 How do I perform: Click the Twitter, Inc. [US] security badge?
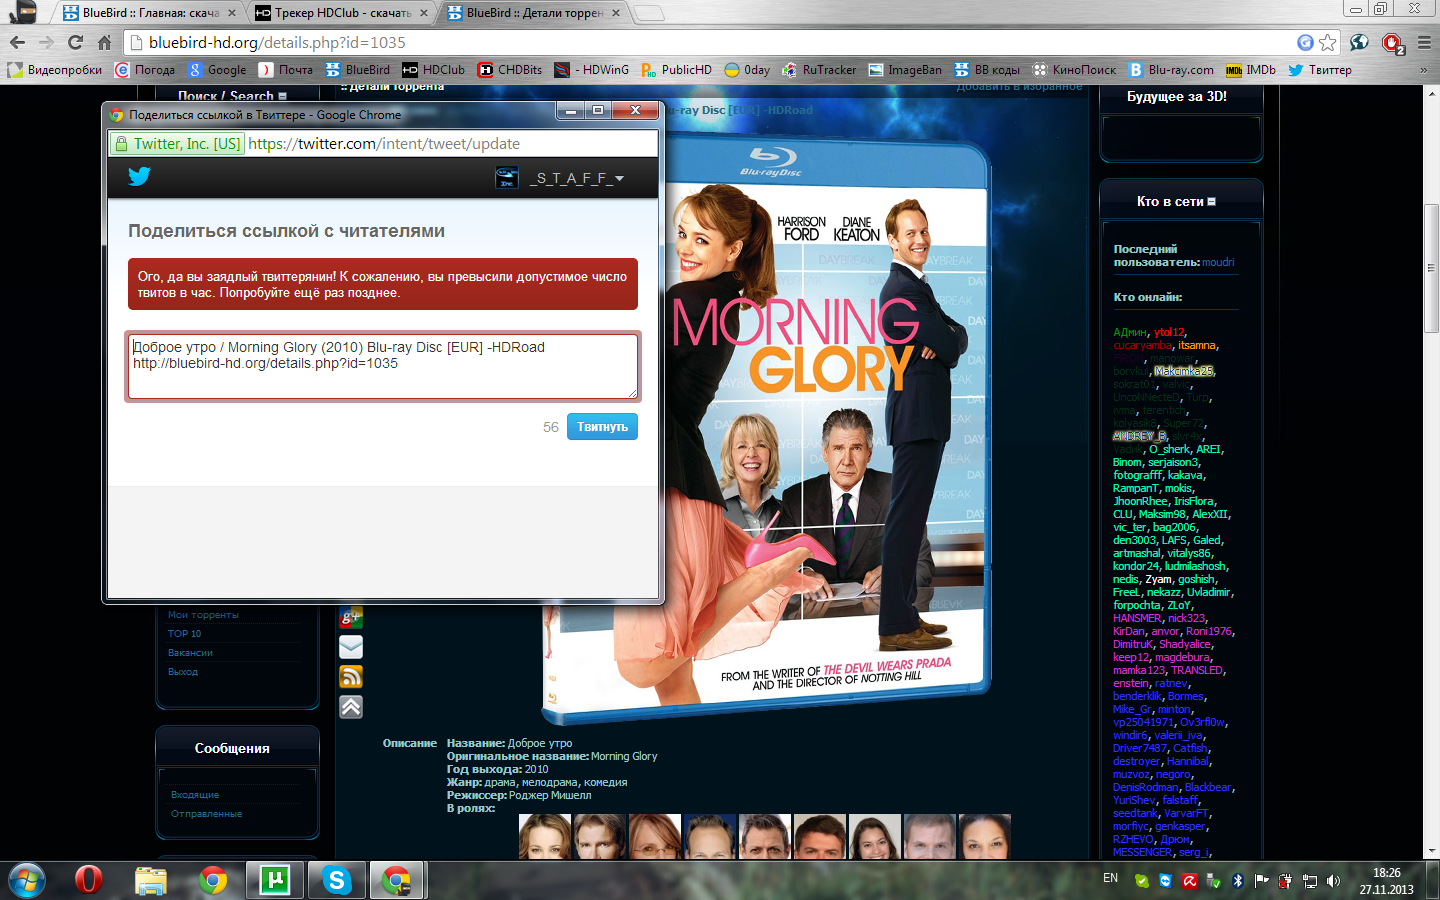click(x=177, y=144)
